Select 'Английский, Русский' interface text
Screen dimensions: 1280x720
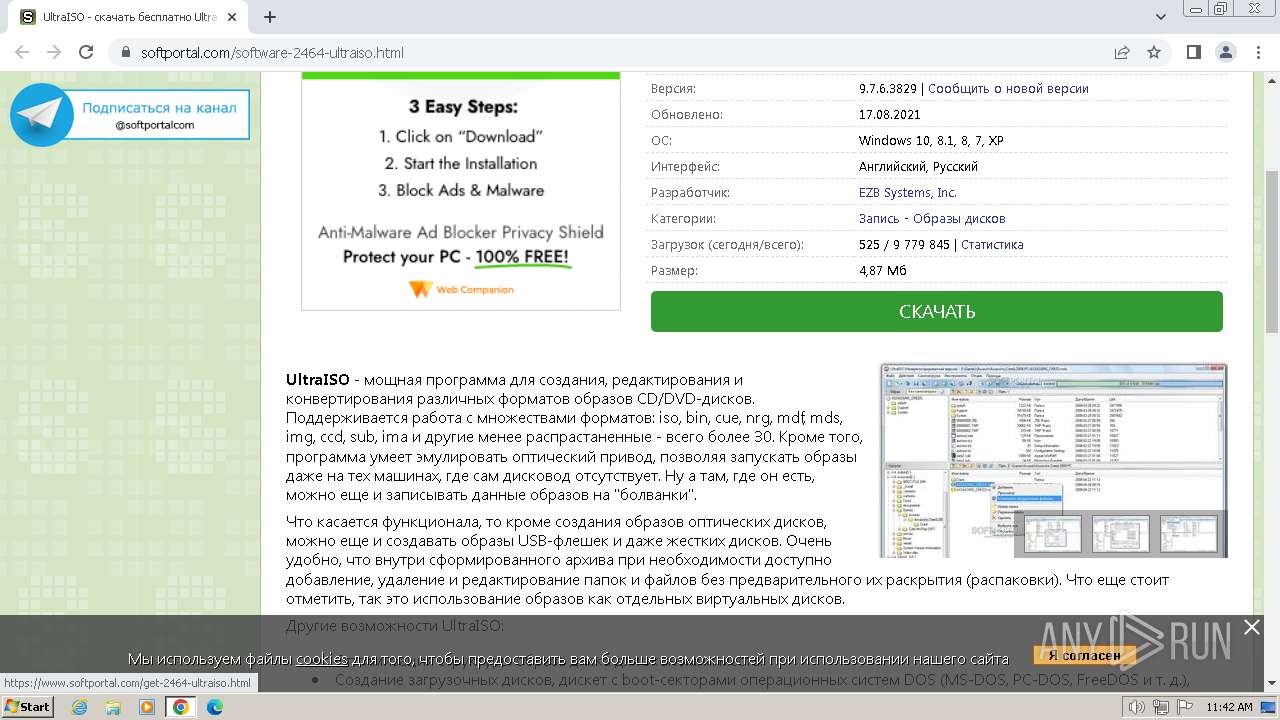click(x=918, y=166)
